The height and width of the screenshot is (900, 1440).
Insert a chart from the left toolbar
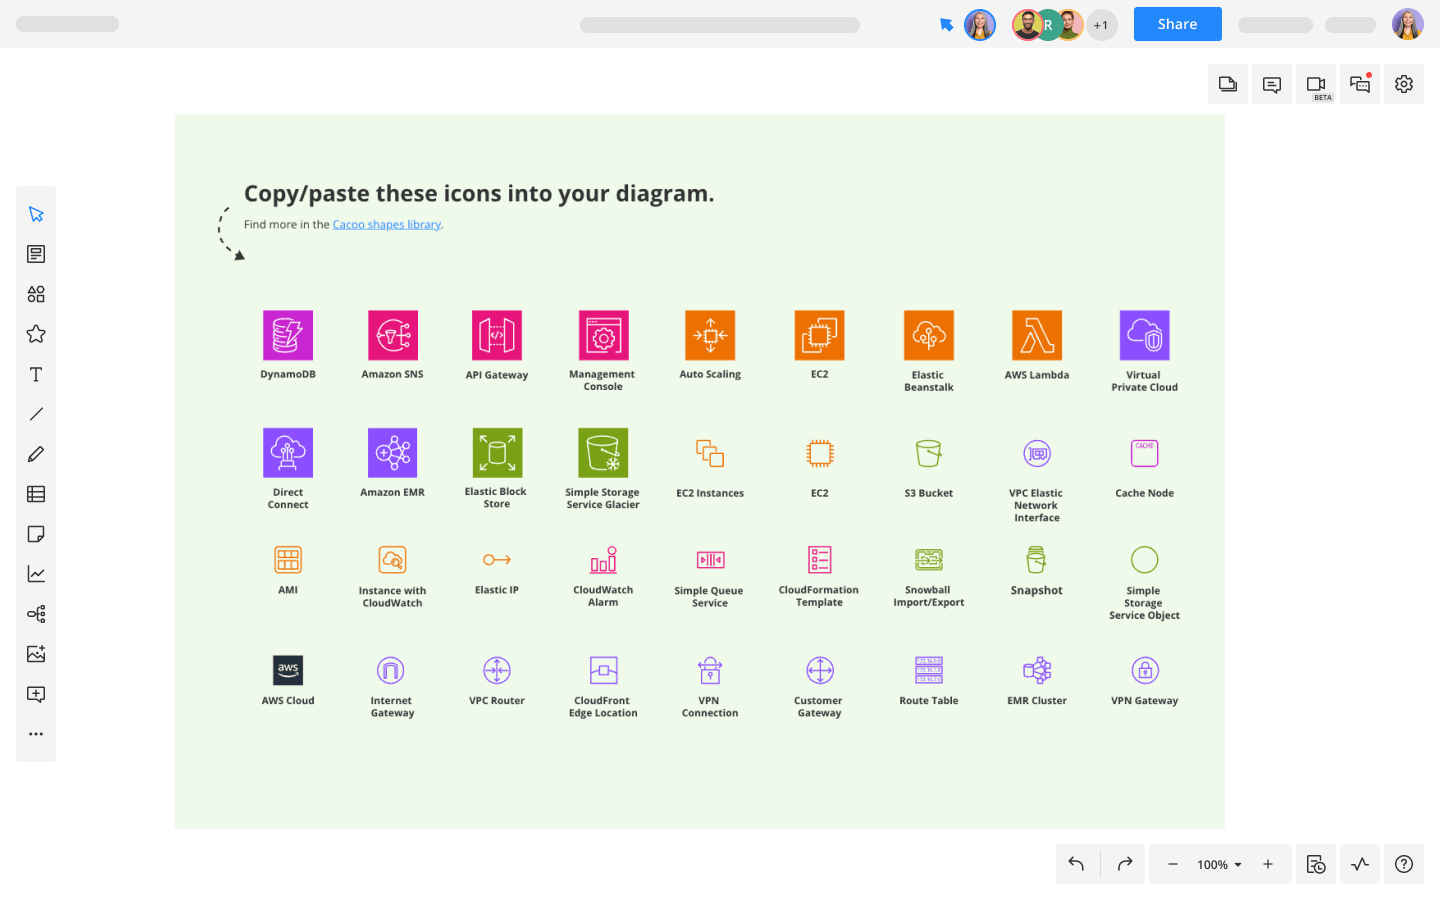click(x=36, y=574)
